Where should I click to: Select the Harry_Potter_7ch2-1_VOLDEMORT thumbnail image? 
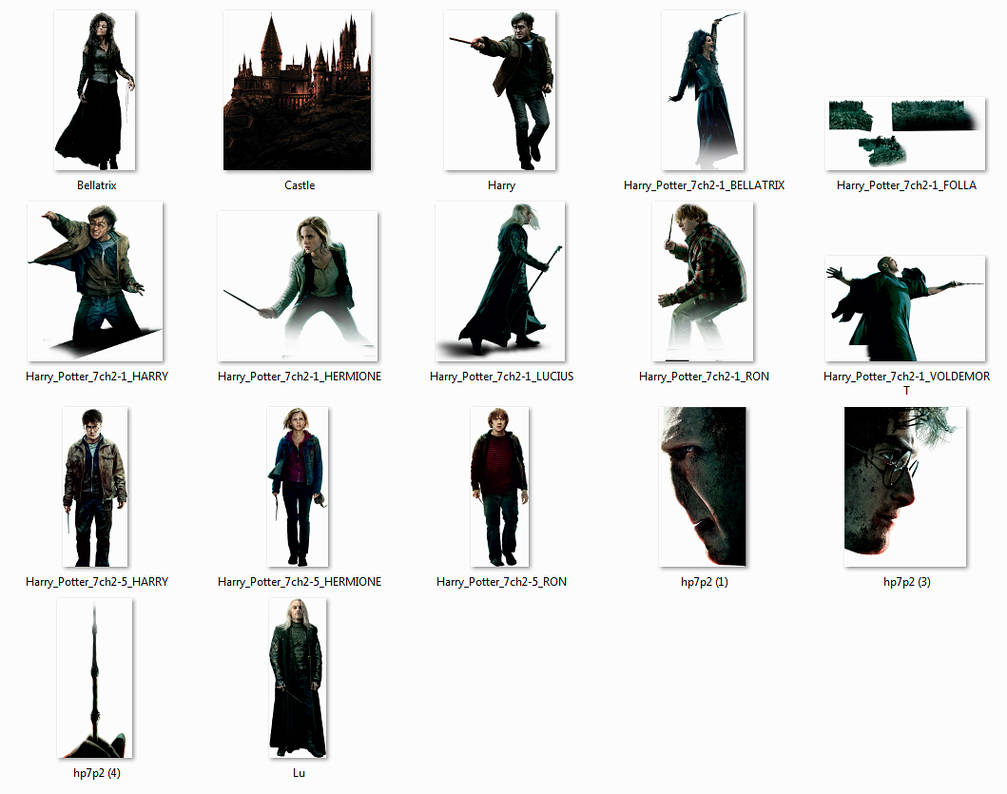point(906,309)
